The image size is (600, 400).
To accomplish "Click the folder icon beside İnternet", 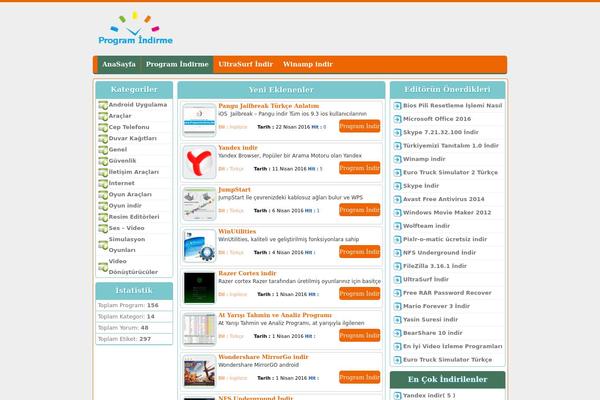I will click(x=103, y=184).
